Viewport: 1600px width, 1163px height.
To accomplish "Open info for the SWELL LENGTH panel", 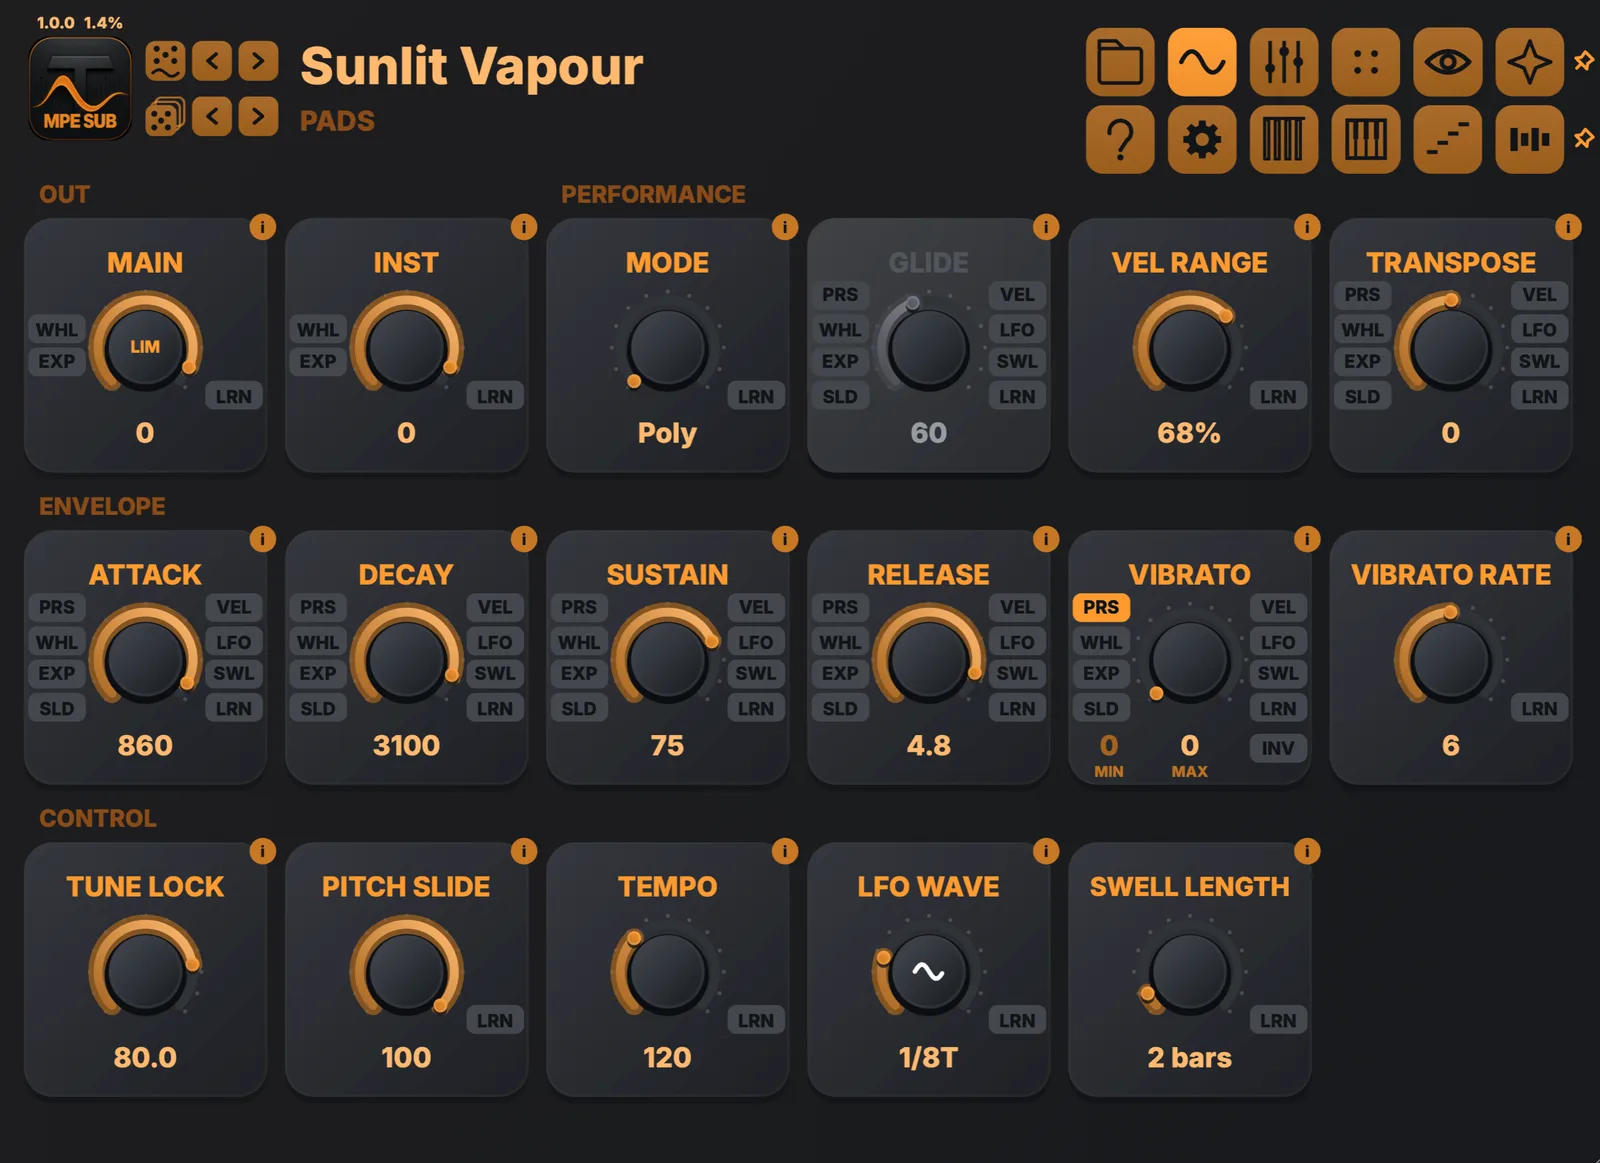I will [1307, 851].
